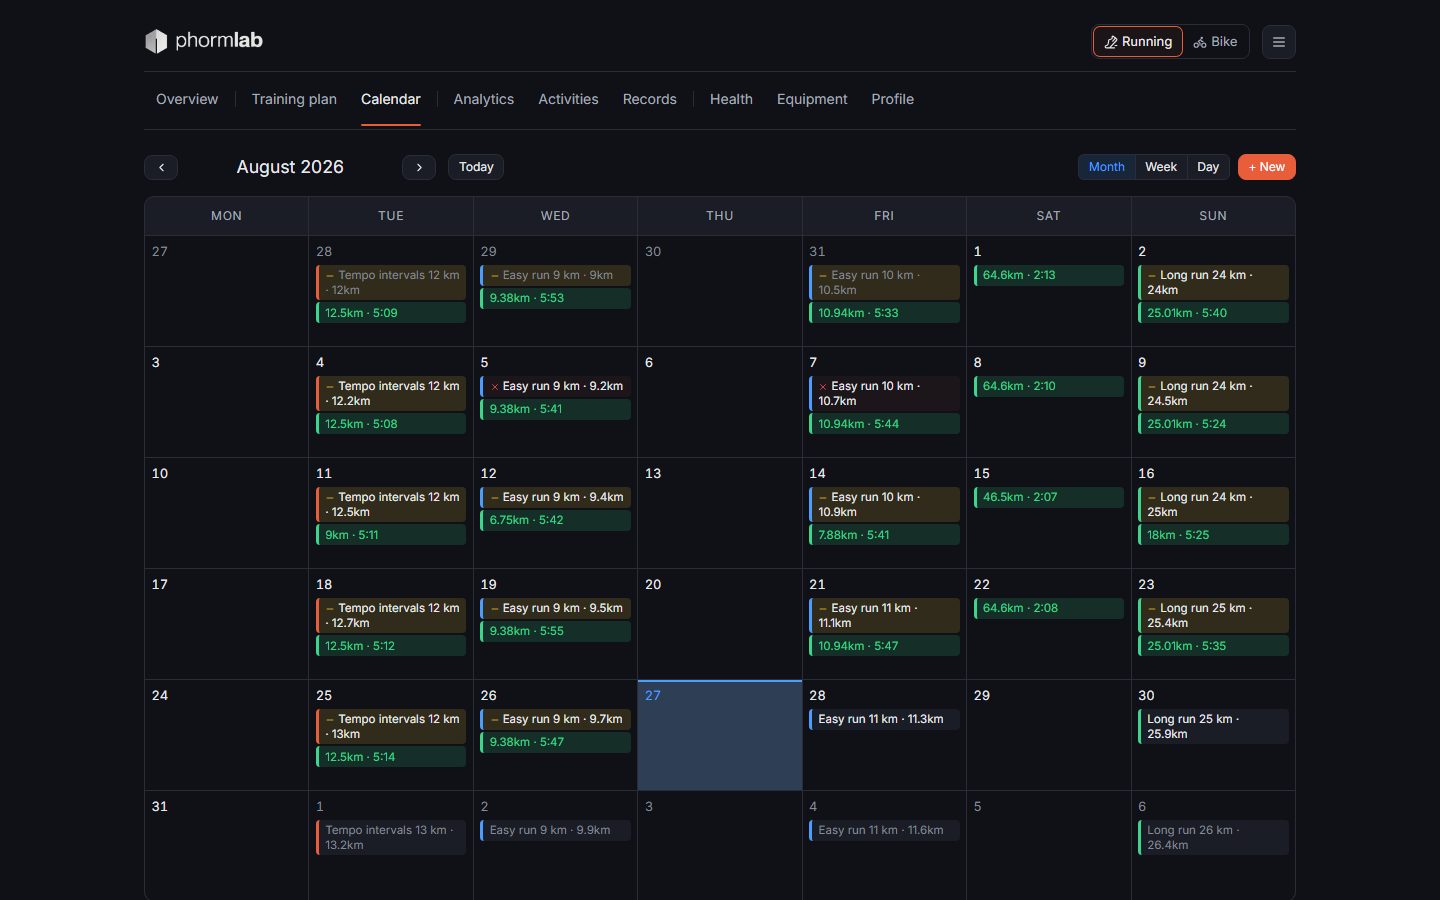Open Aug 30 planned Long run 25.9km
Viewport: 1440px width, 900px height.
(1213, 727)
